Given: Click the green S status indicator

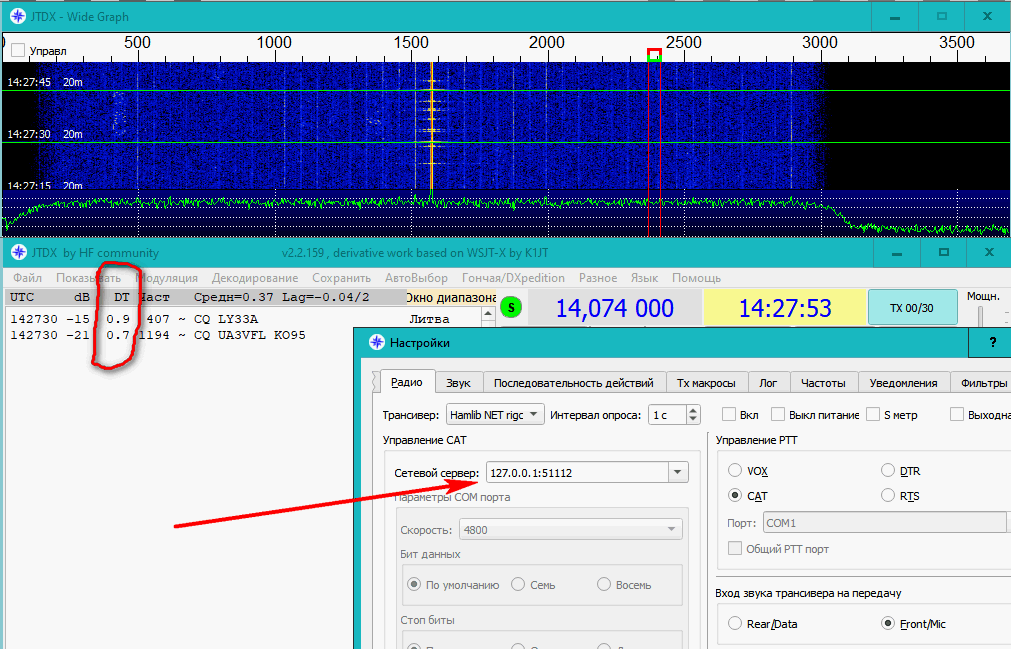Looking at the screenshot, I should [x=512, y=308].
